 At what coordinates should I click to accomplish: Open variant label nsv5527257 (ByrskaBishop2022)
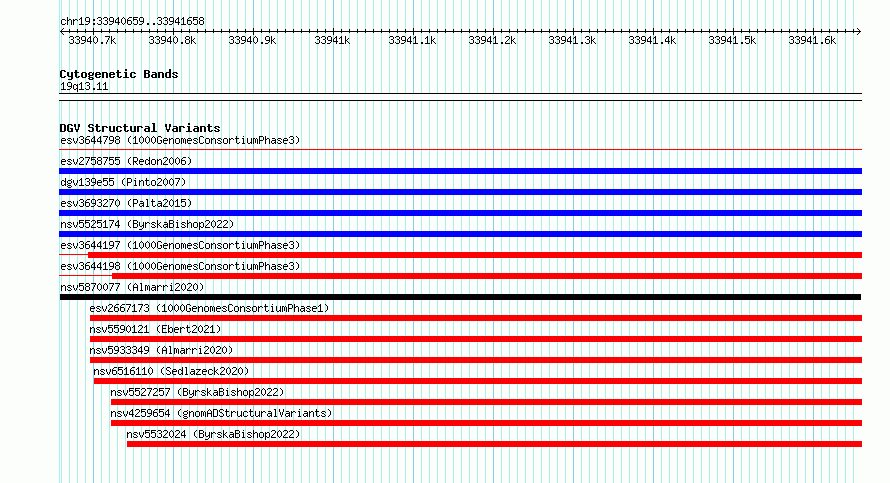197,392
